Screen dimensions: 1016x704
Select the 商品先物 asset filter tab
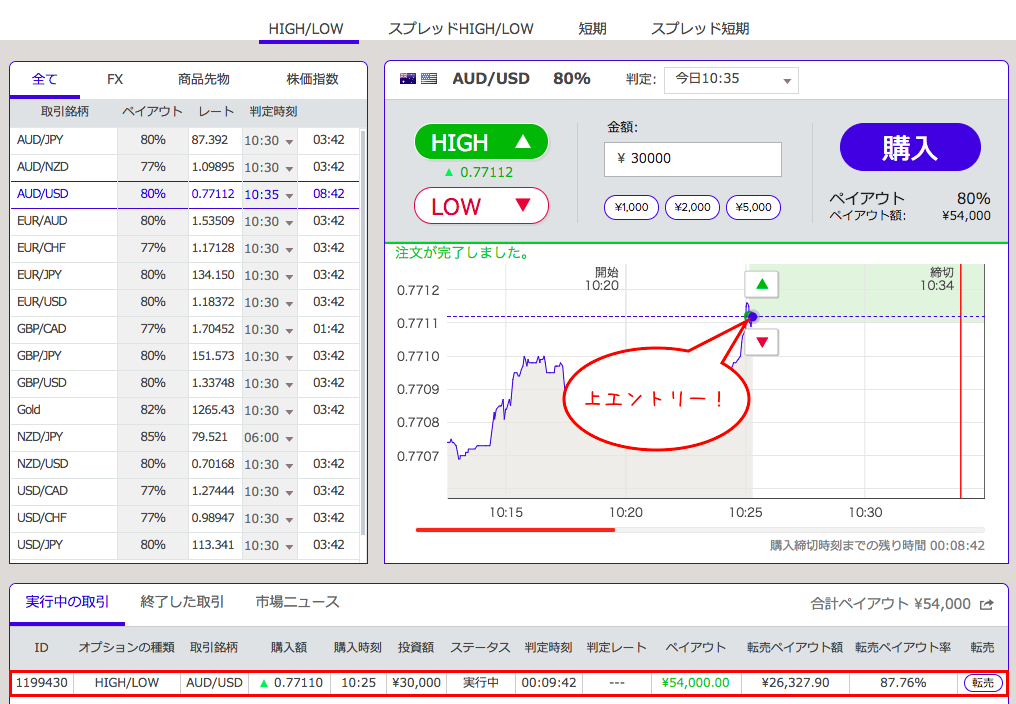pyautogui.click(x=204, y=79)
